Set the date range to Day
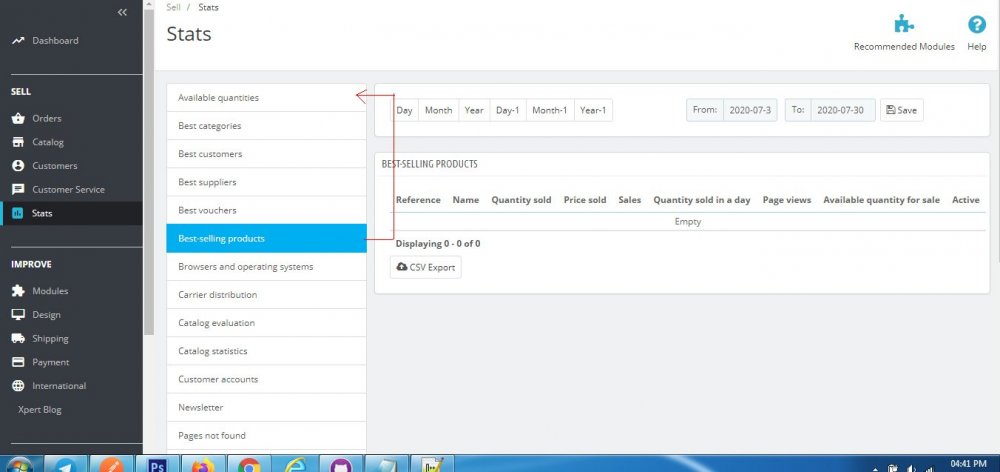This screenshot has height=472, width=1000. pos(404,110)
